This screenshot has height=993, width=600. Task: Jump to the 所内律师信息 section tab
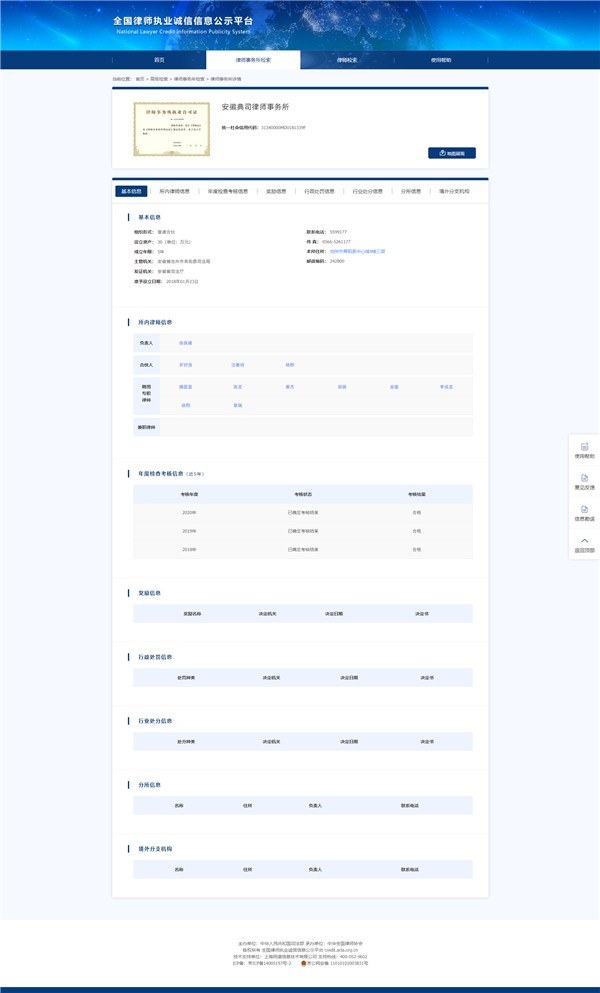[x=174, y=190]
